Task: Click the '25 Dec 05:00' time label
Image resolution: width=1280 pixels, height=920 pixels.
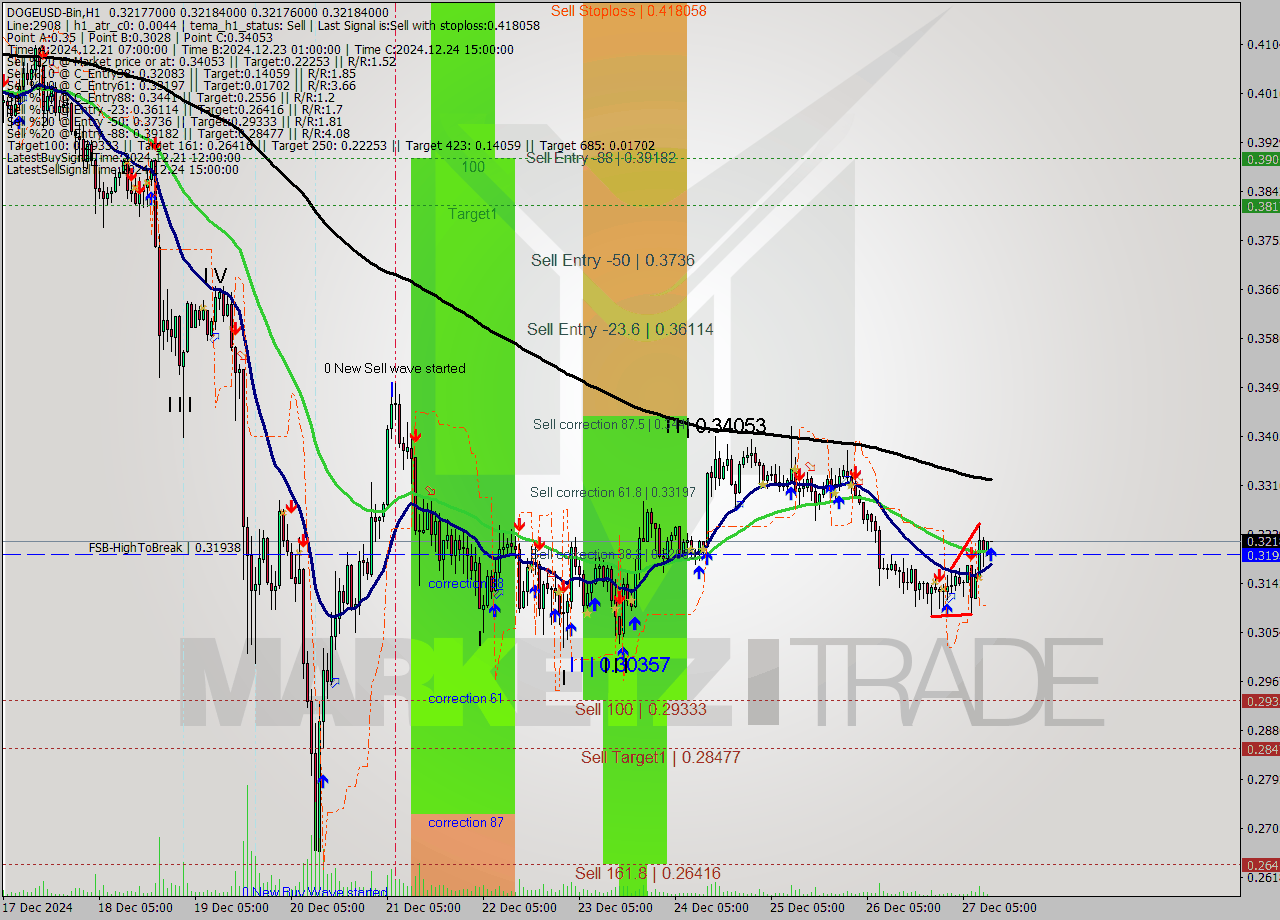Action: [x=806, y=908]
